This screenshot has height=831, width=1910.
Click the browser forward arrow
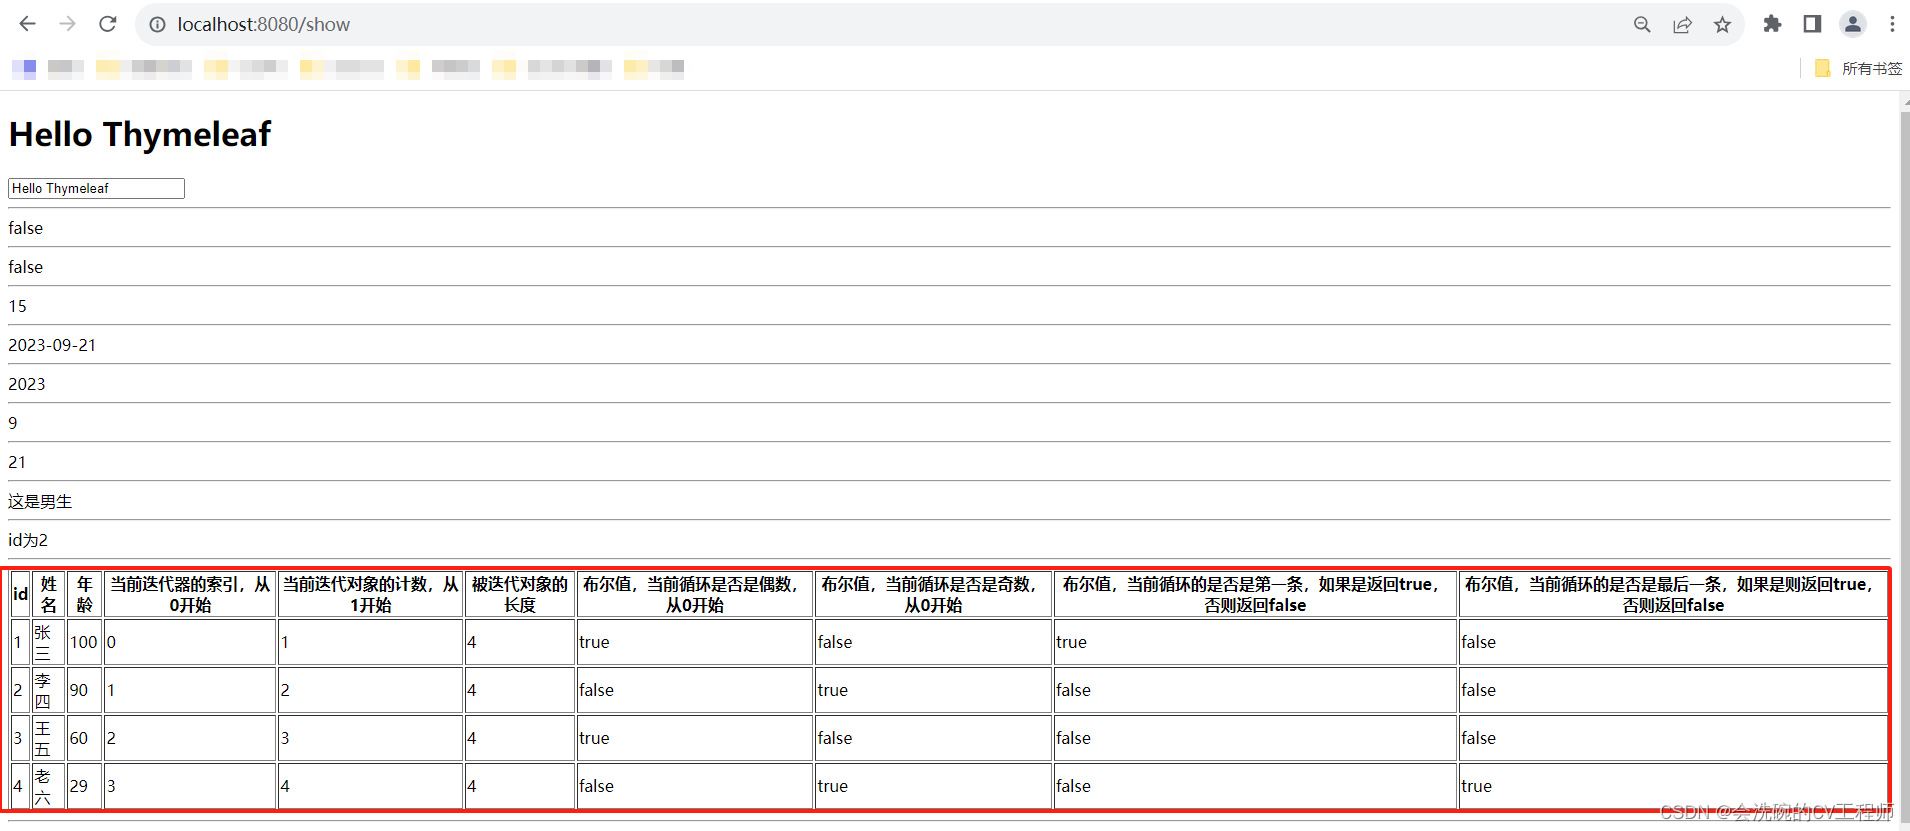(x=67, y=24)
